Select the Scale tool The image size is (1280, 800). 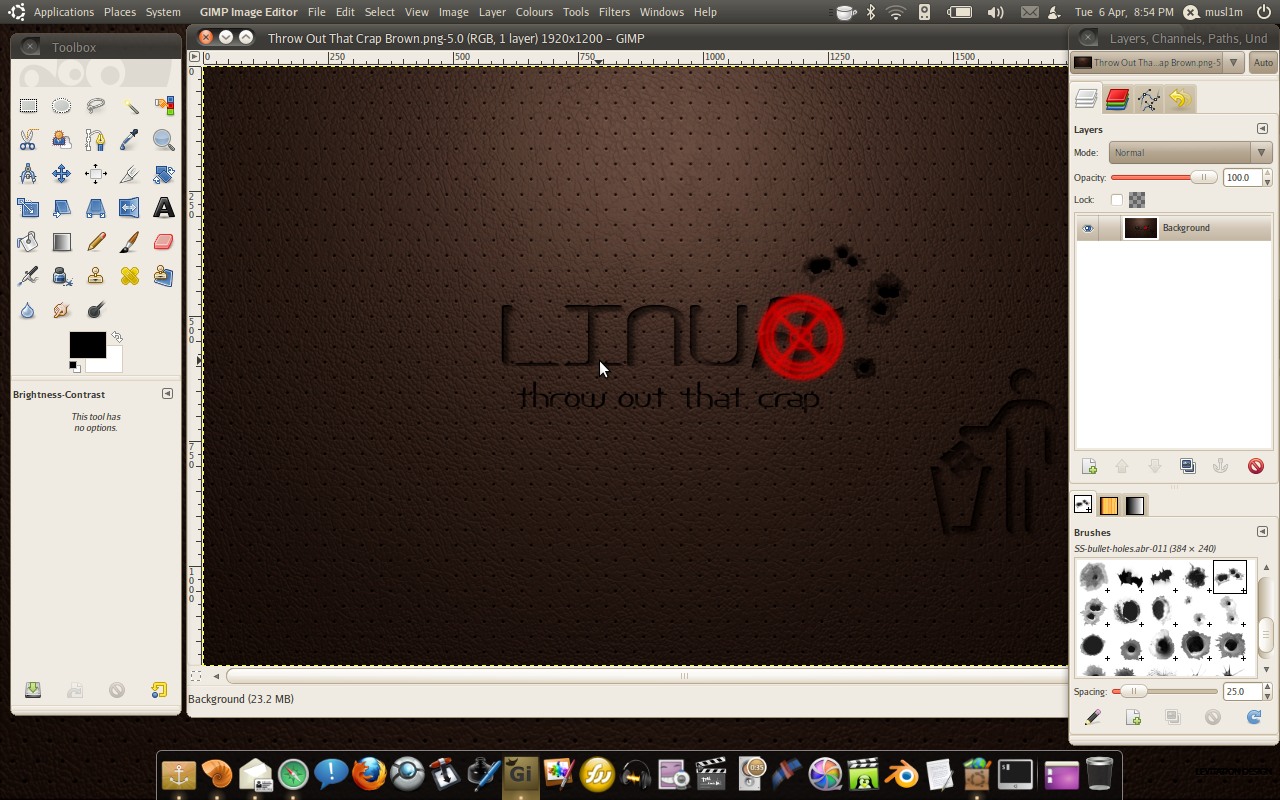(x=28, y=208)
